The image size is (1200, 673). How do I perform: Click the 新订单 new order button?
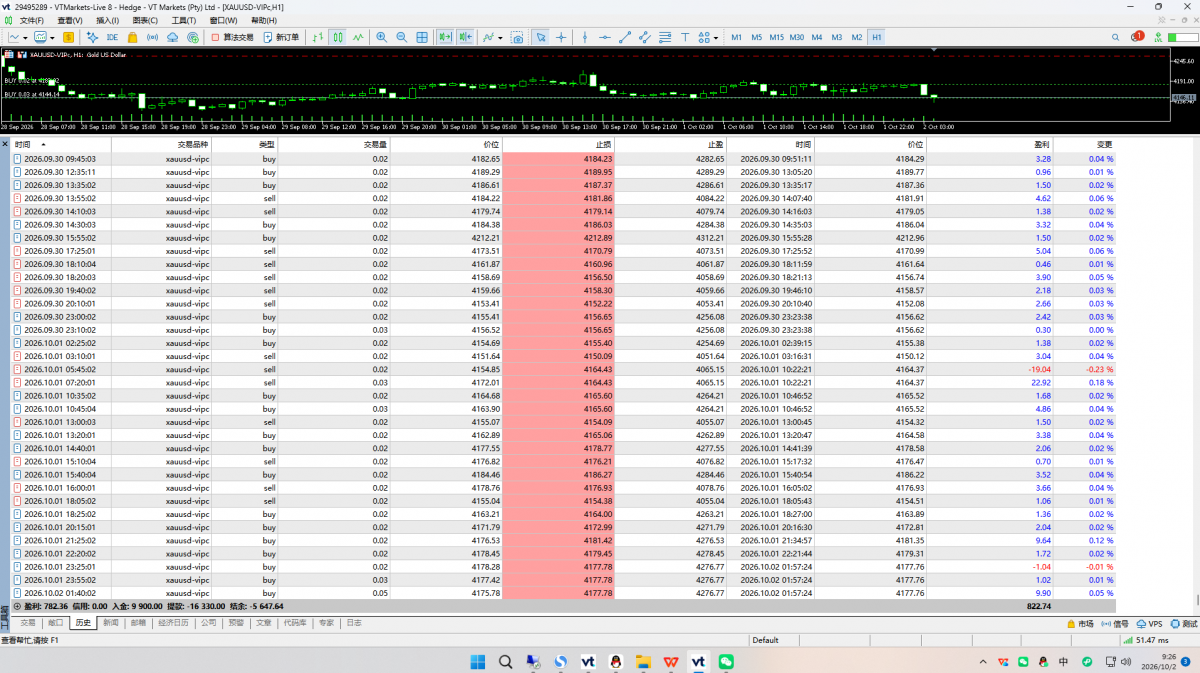pyautogui.click(x=281, y=37)
